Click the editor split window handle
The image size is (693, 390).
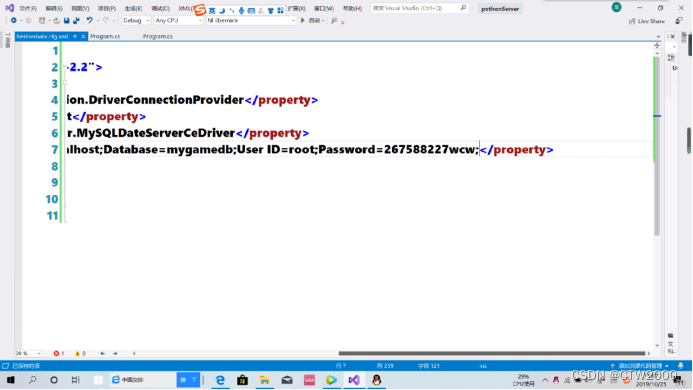coord(657,46)
